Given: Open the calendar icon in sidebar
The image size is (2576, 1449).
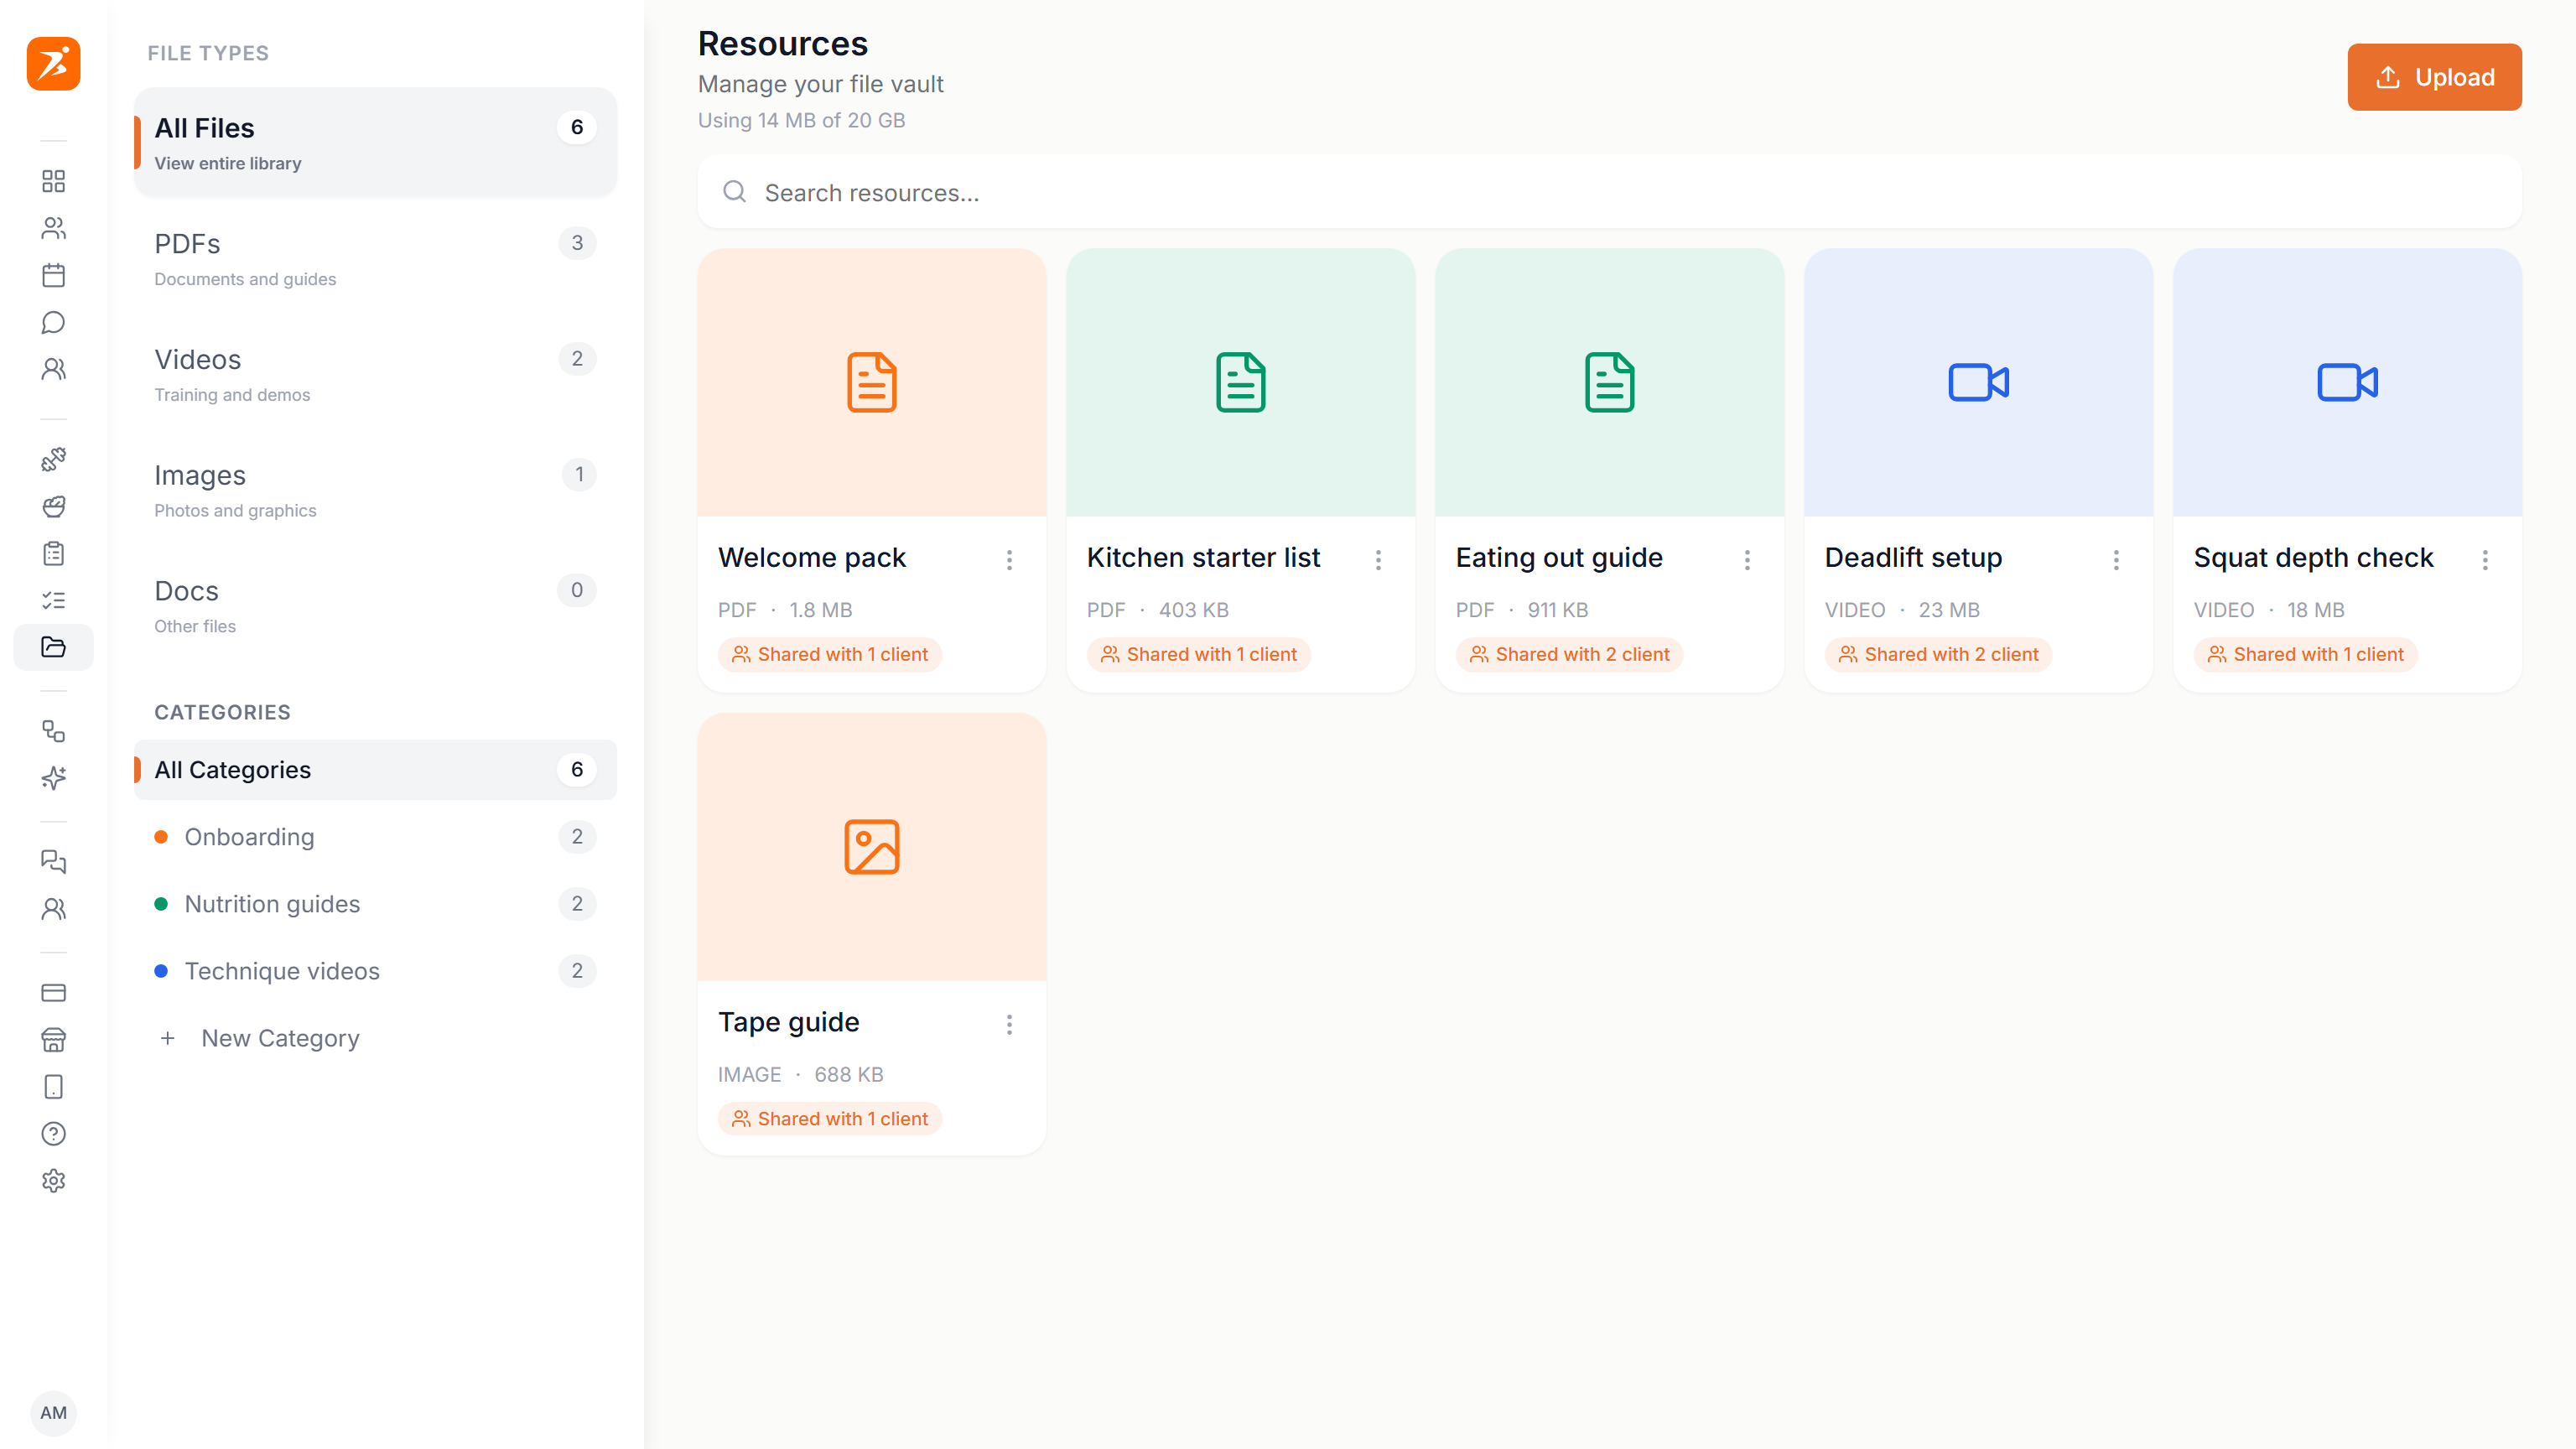Looking at the screenshot, I should click(x=53, y=275).
